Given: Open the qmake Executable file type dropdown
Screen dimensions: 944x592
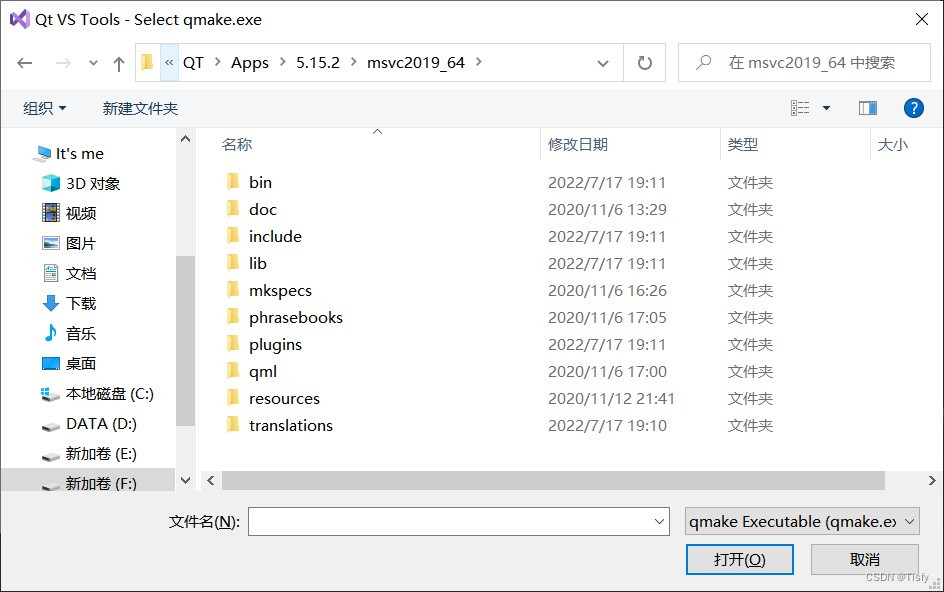Looking at the screenshot, I should pyautogui.click(x=802, y=522).
